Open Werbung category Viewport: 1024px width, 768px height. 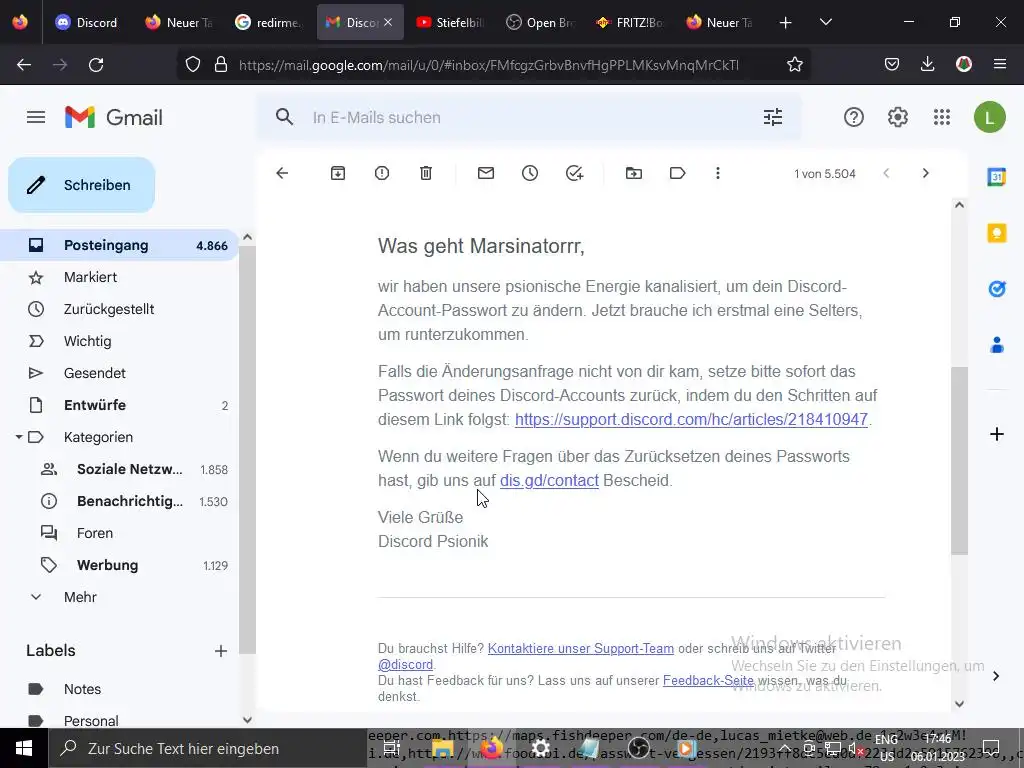[119, 566]
